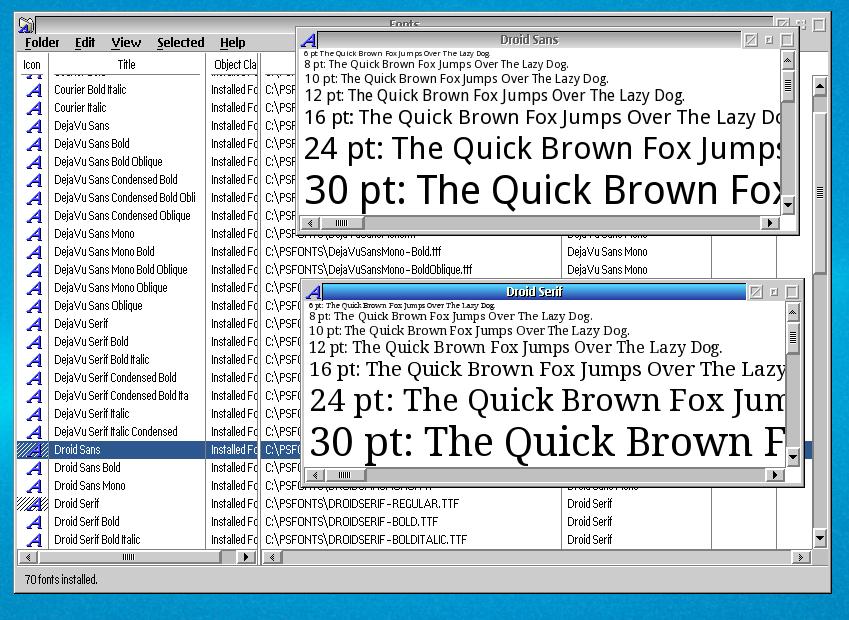The height and width of the screenshot is (620, 849).
Task: Click the Object Class column header
Action: (234, 65)
